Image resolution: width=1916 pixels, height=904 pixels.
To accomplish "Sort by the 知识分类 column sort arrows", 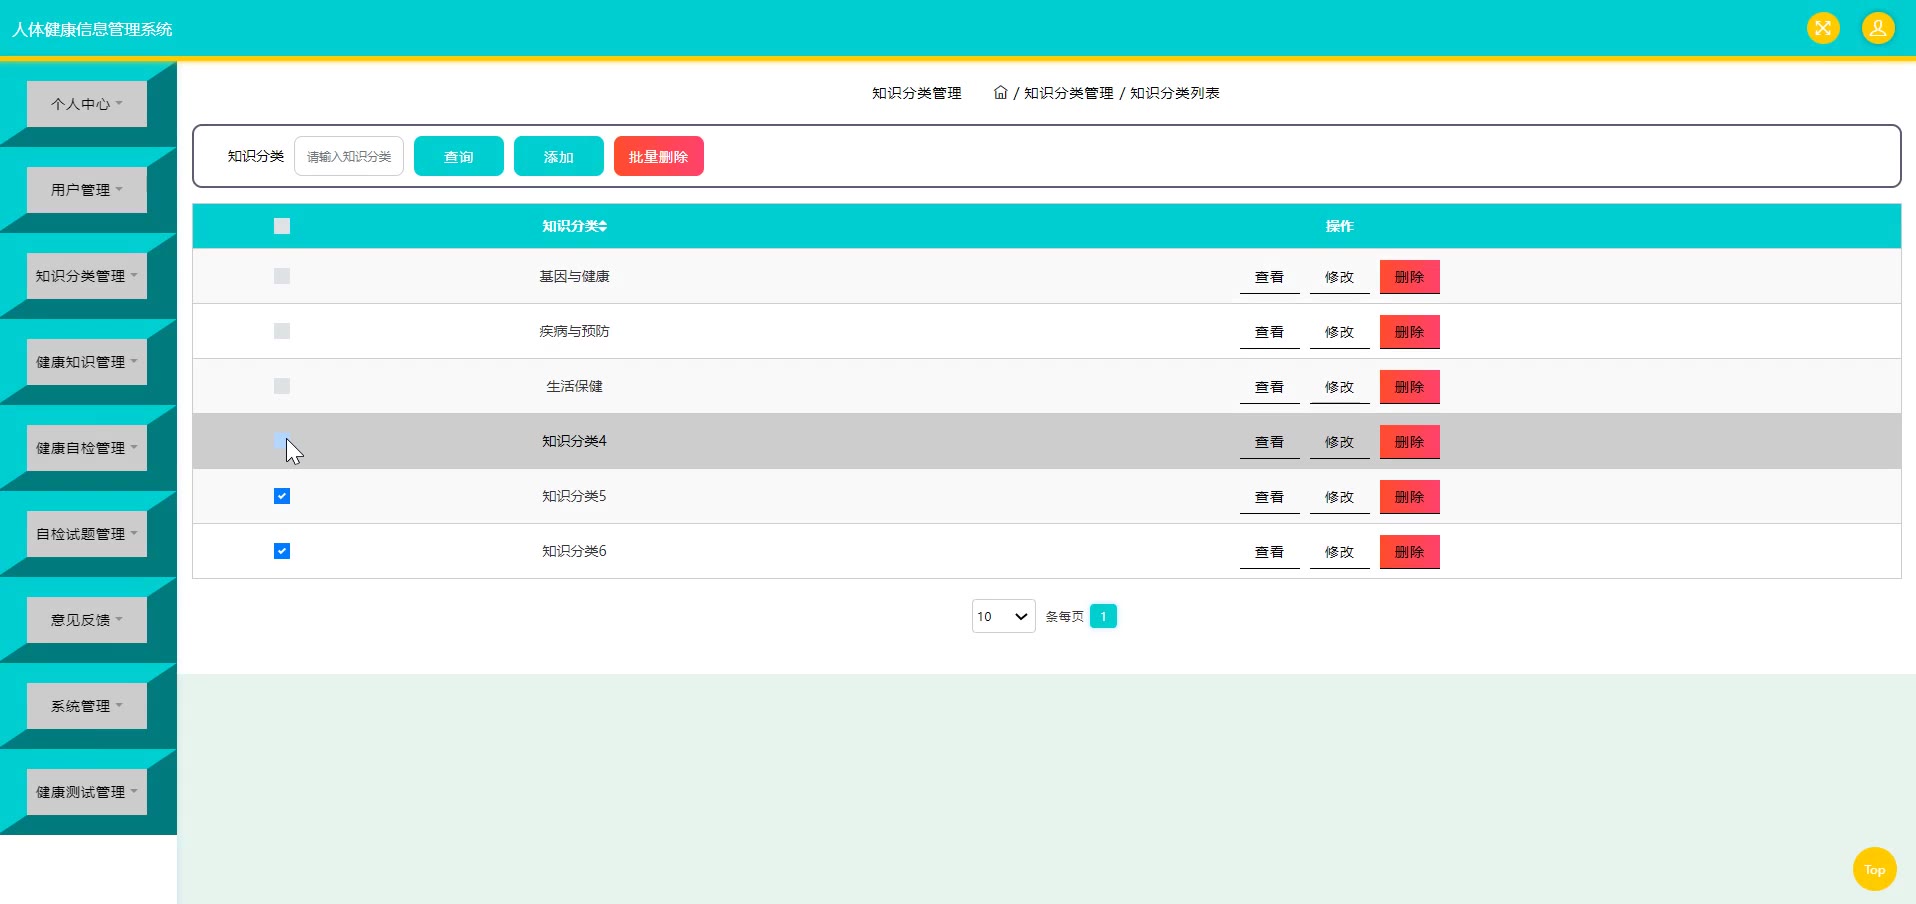I will (x=603, y=226).
